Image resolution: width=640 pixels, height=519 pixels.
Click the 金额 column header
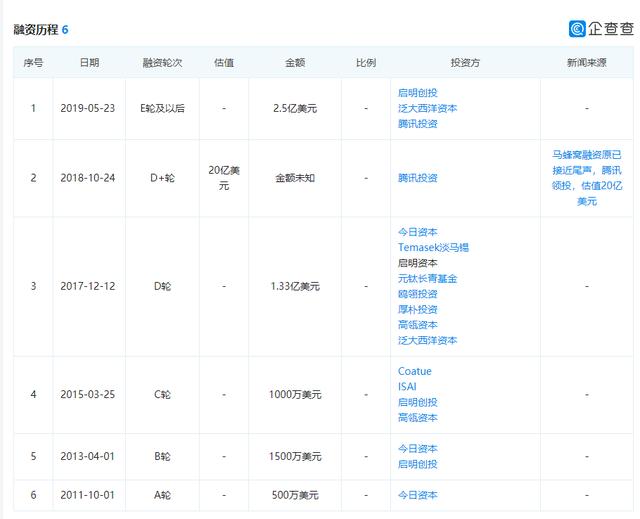(295, 63)
